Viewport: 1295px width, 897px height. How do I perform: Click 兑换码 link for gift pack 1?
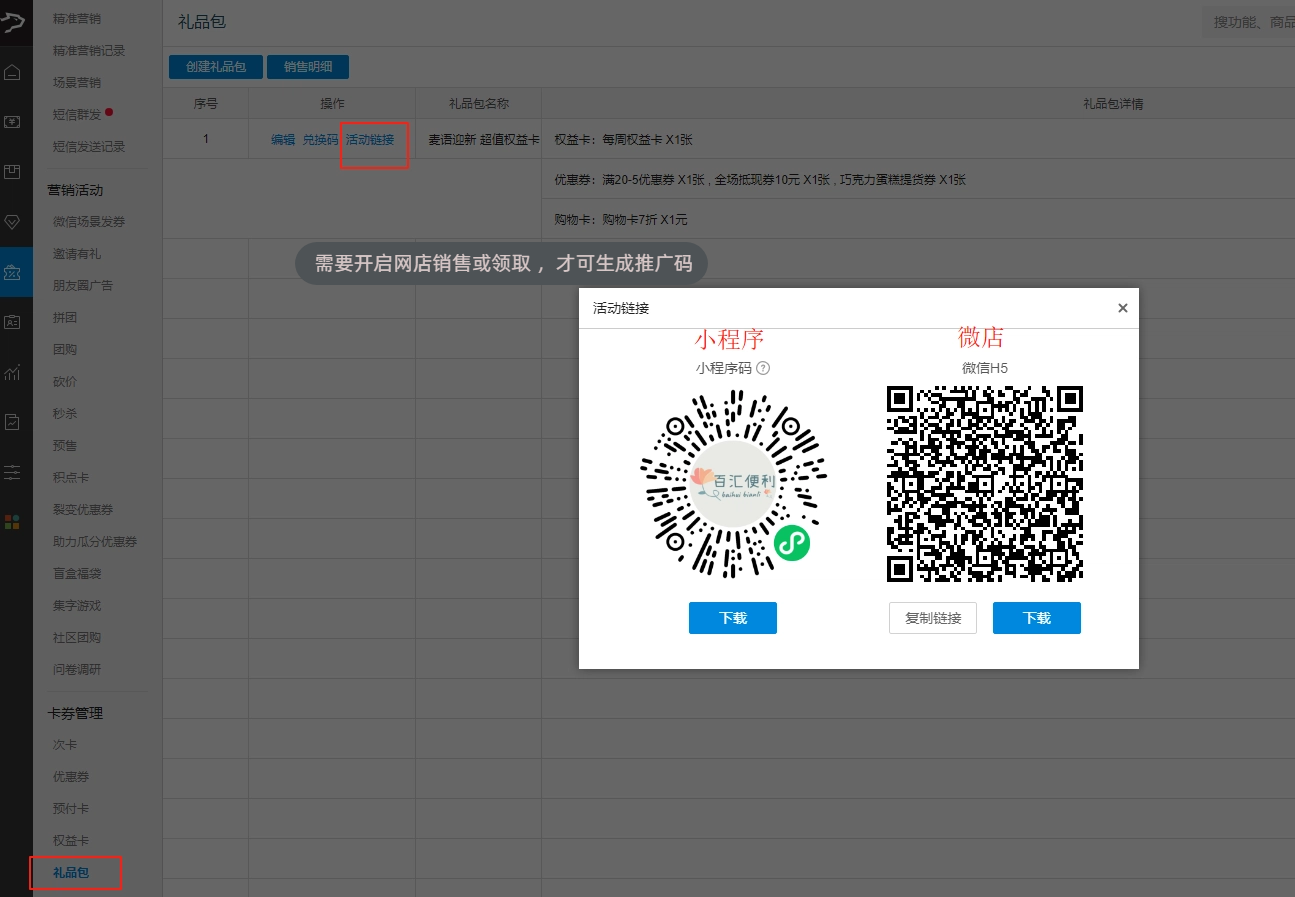point(321,140)
